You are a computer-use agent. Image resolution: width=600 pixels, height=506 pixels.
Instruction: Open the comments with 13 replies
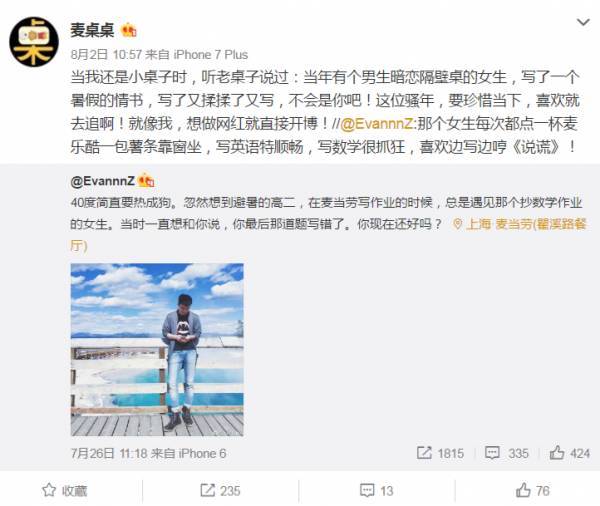[377, 490]
